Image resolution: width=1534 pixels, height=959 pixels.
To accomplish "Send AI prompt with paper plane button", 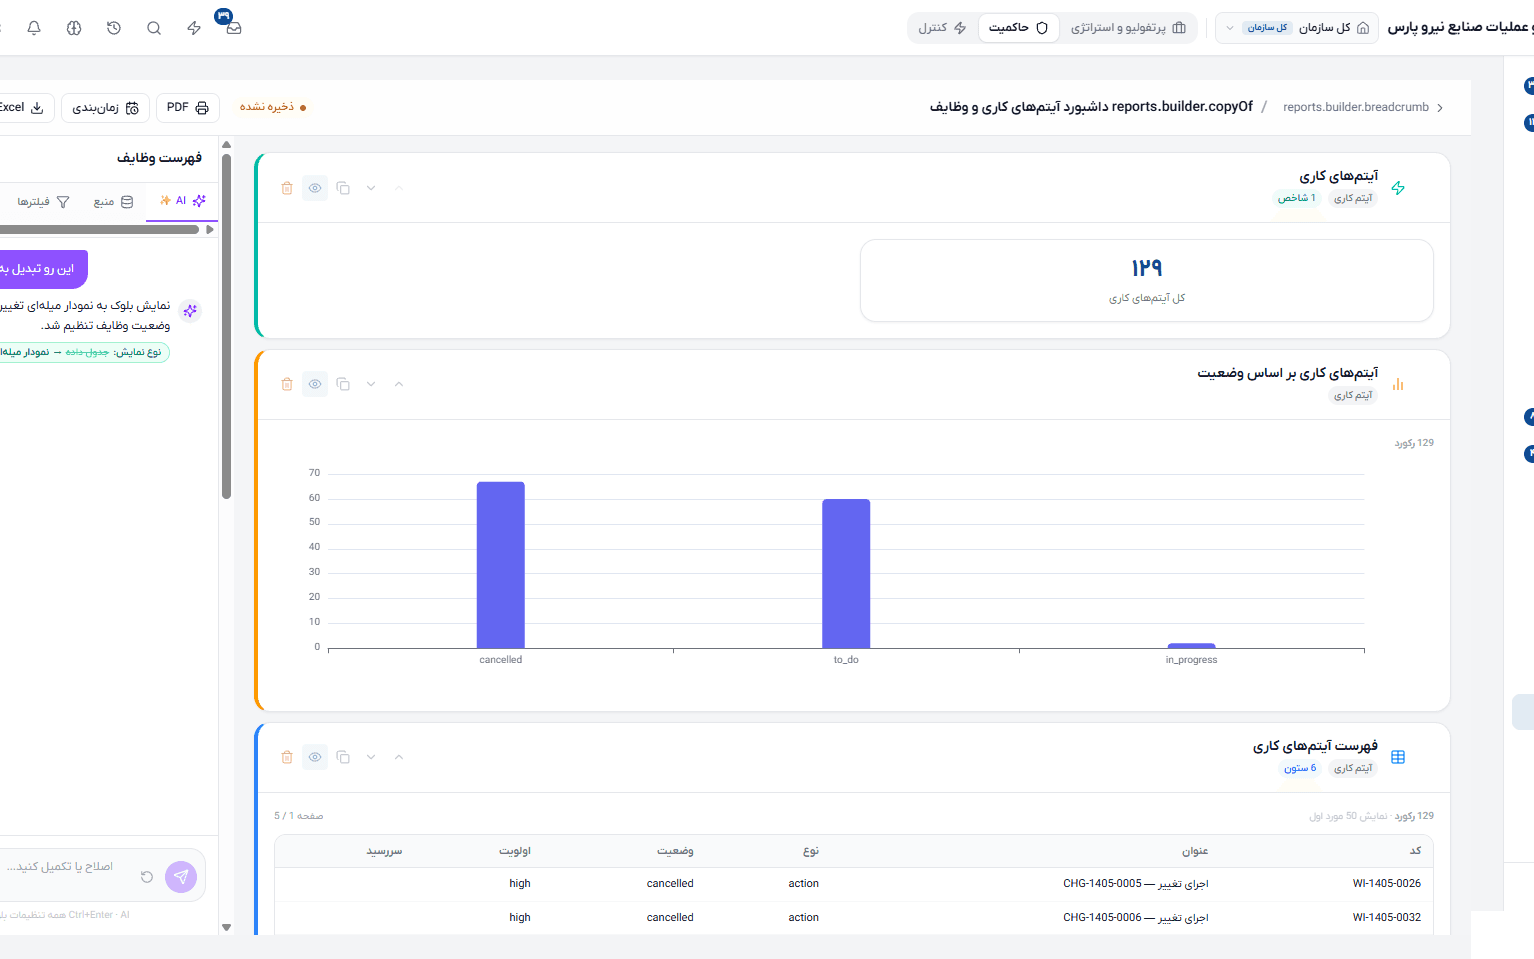I will pos(181,877).
